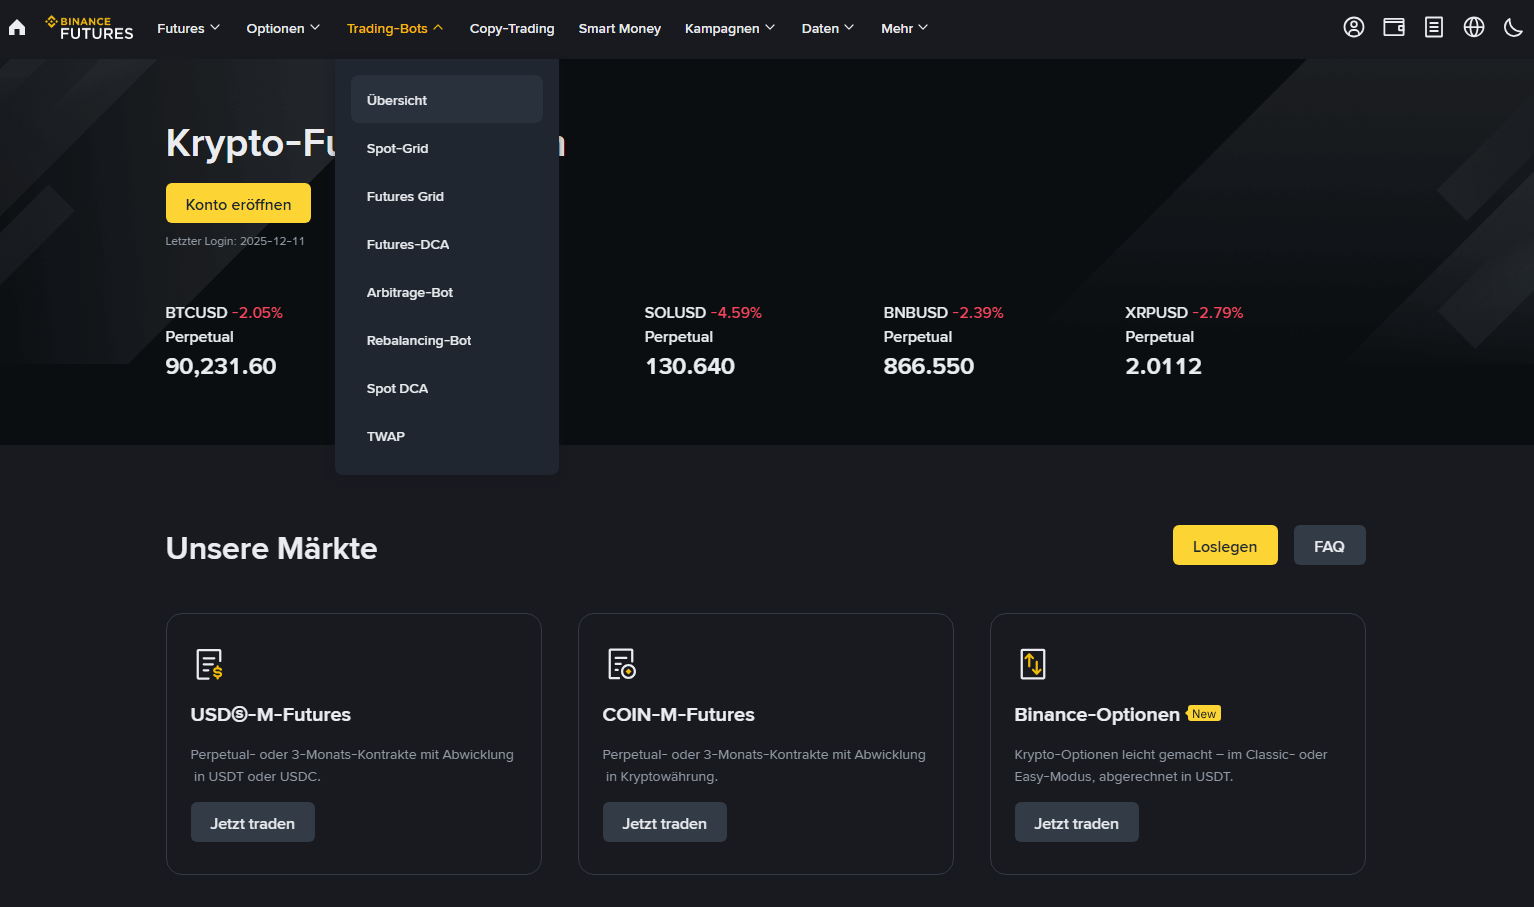Viewport: 1534px width, 907px height.
Task: Expand the Kampagnen menu
Action: point(730,28)
